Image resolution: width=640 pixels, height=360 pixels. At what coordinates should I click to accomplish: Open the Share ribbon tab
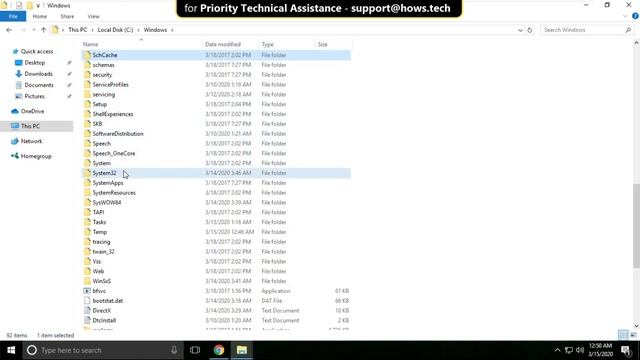click(67, 16)
